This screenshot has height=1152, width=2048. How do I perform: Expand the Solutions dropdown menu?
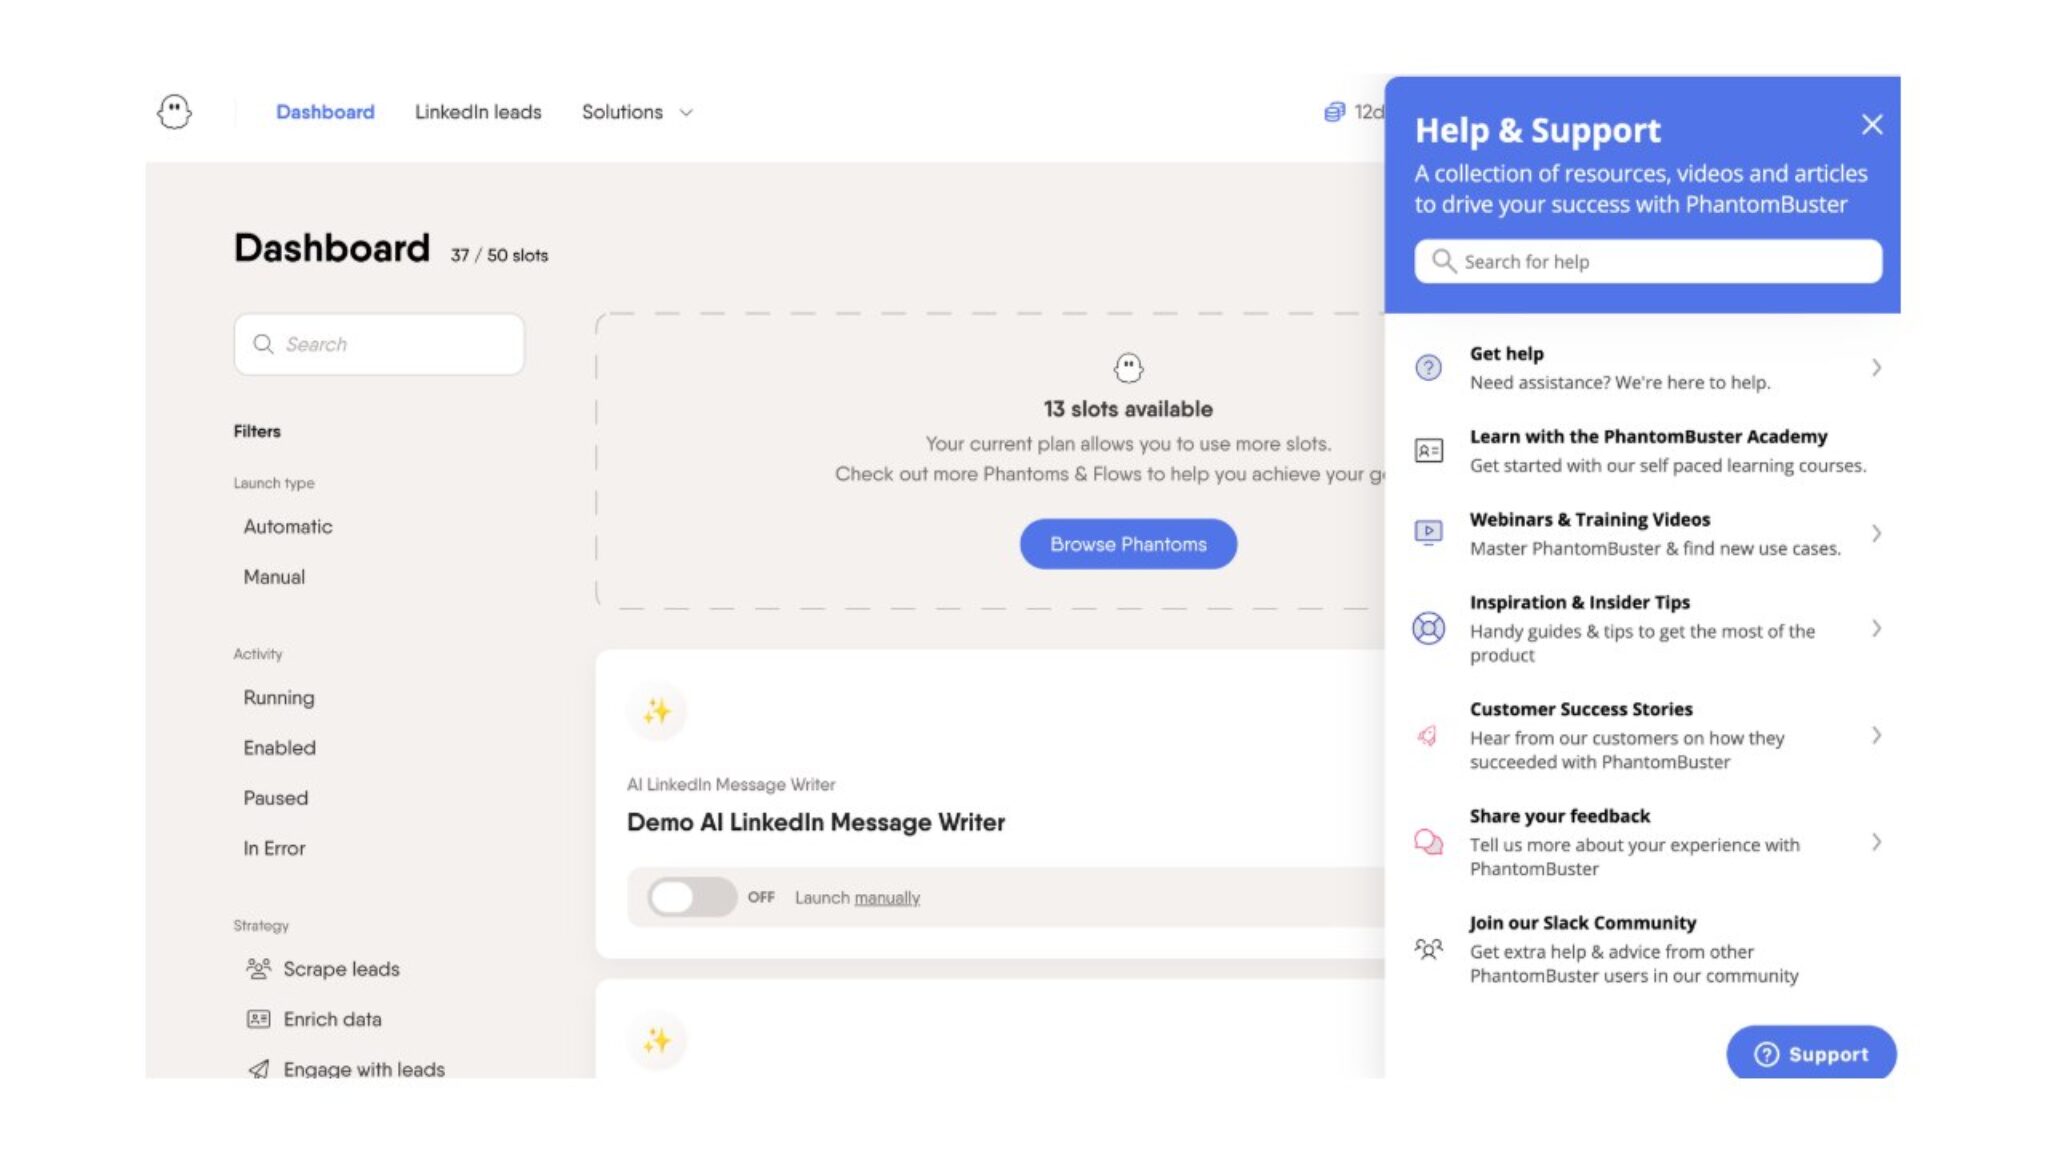(637, 112)
